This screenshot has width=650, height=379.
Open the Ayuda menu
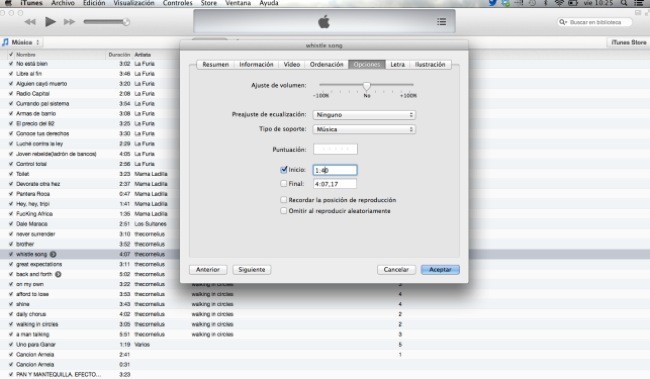click(269, 3)
